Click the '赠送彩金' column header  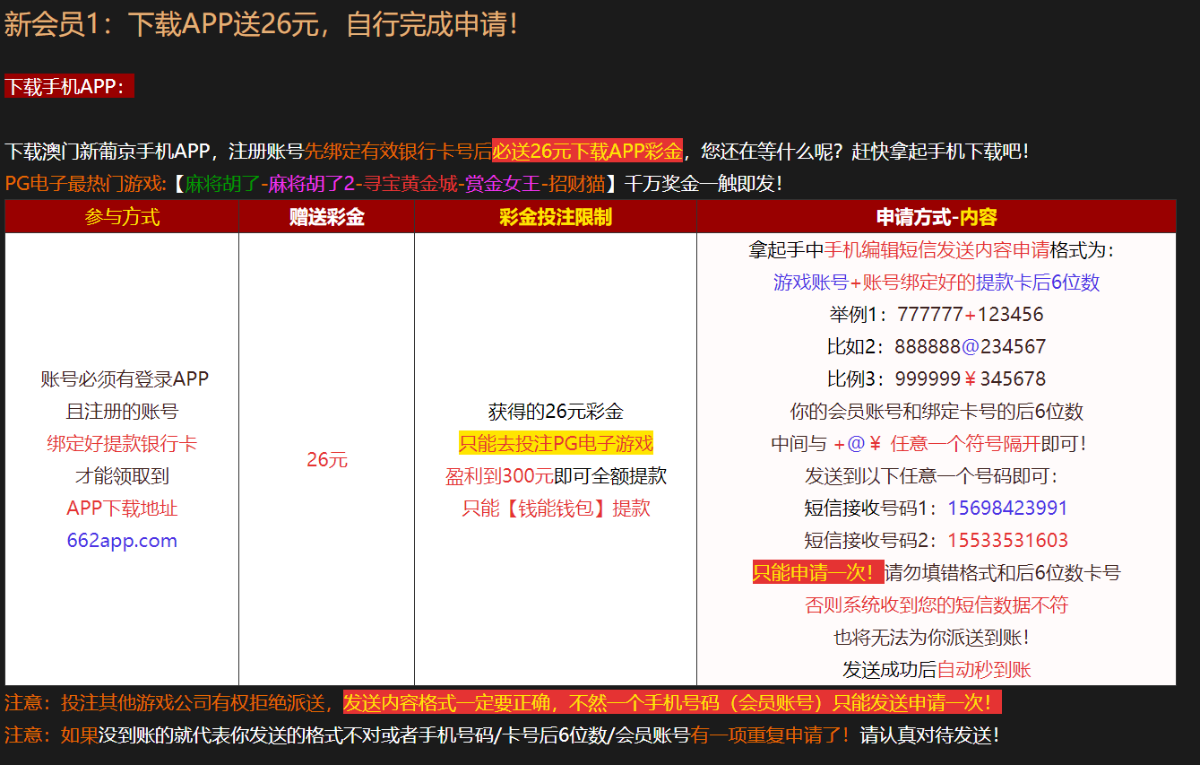[327, 217]
